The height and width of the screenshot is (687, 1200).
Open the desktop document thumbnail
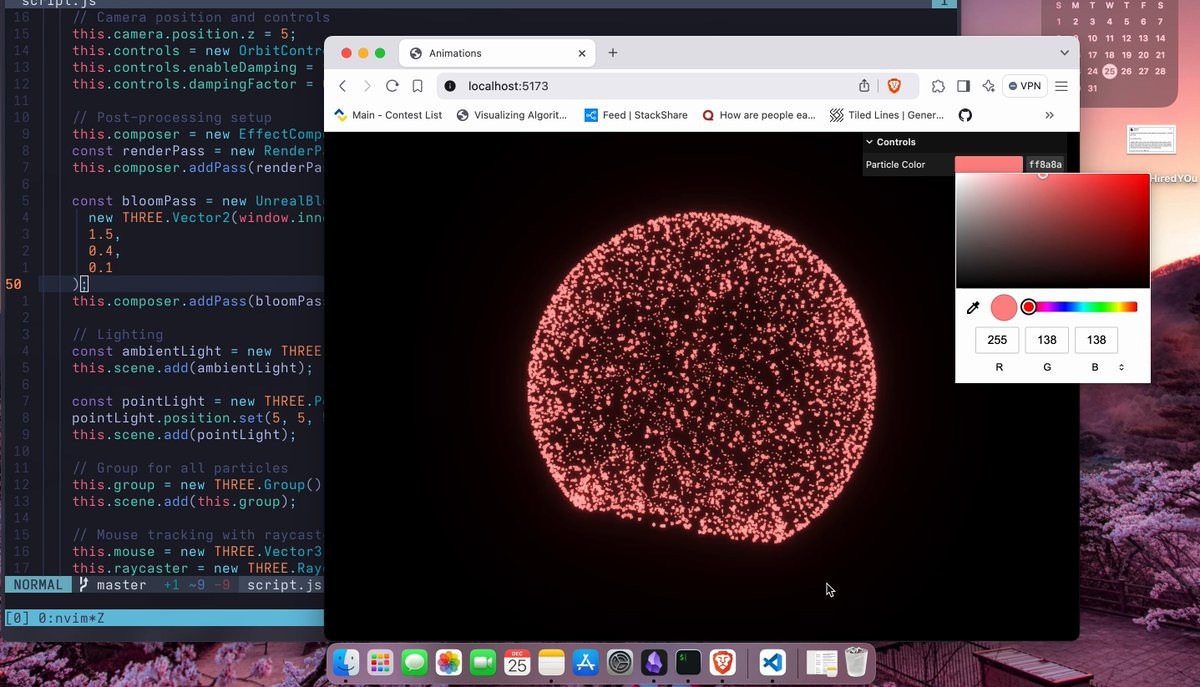click(x=1151, y=139)
